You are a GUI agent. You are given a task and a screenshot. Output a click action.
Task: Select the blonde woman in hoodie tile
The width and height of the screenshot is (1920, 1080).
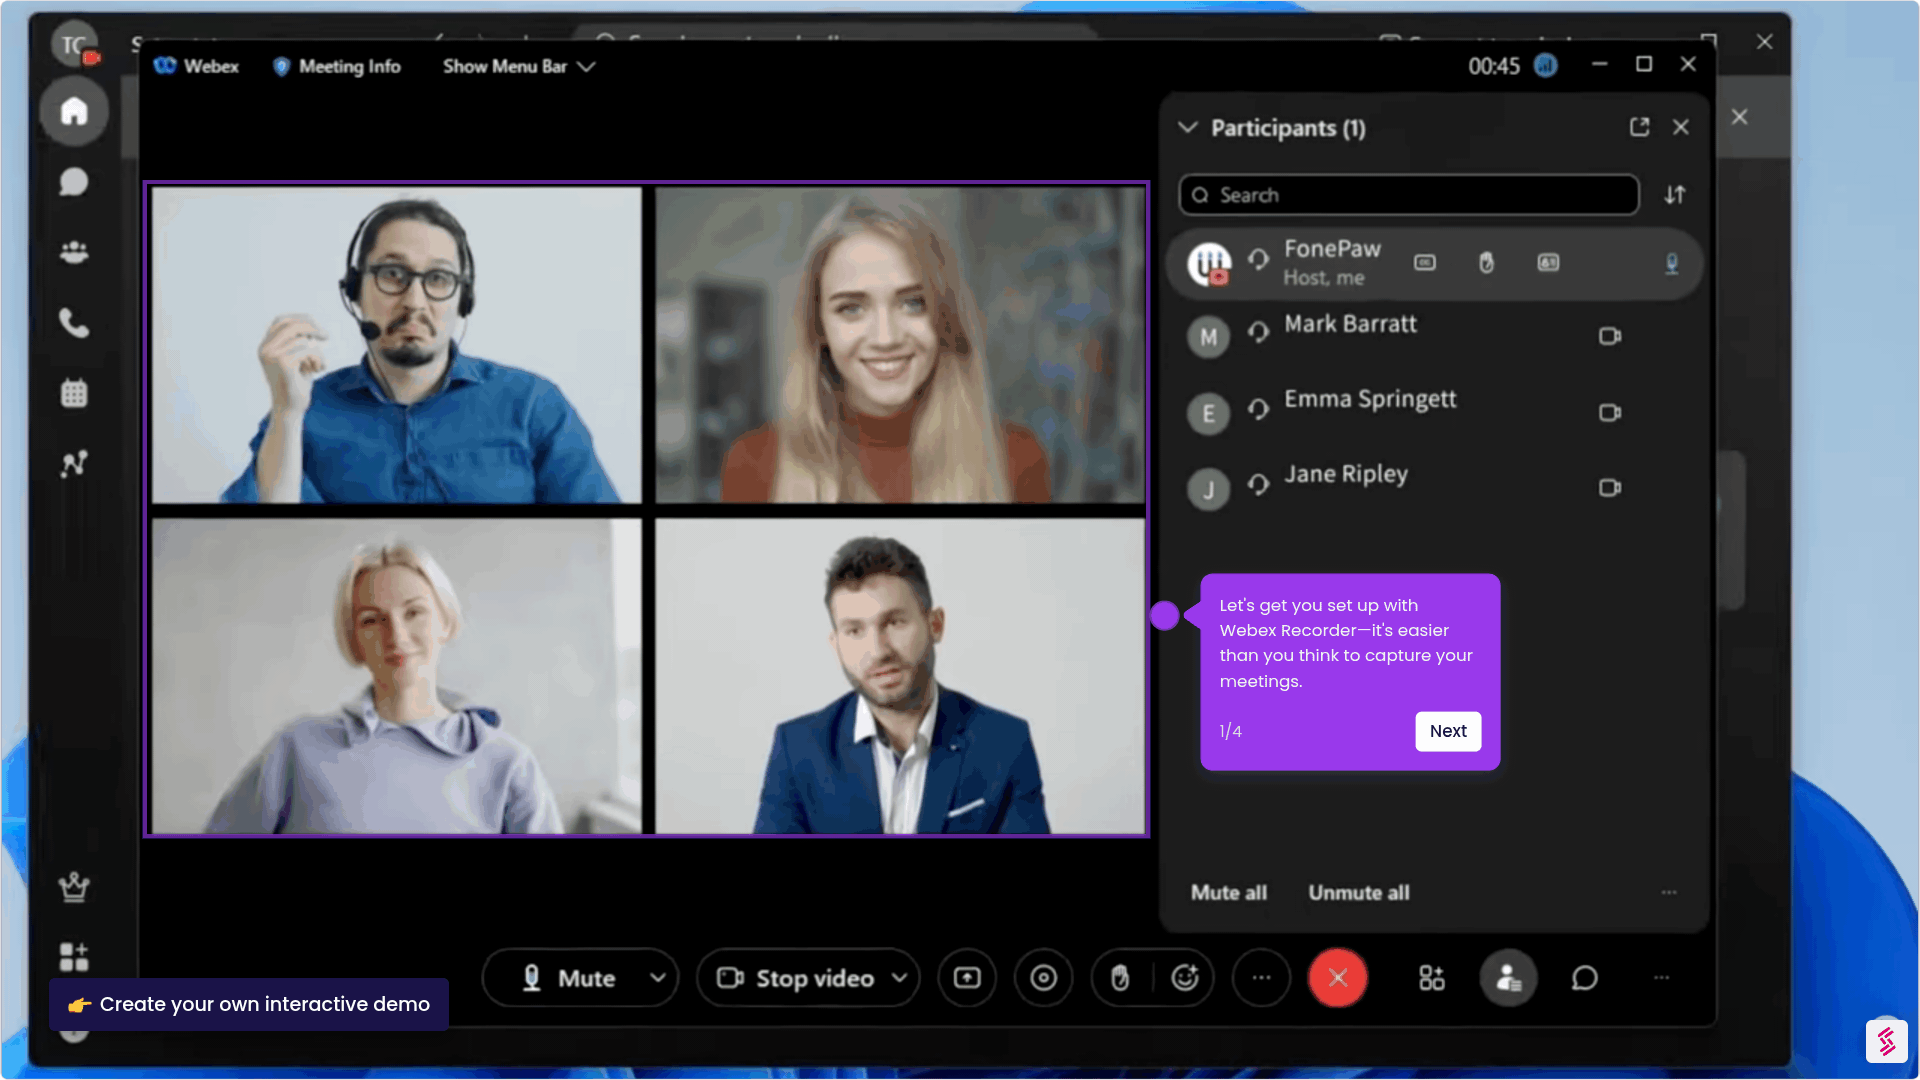tap(397, 676)
